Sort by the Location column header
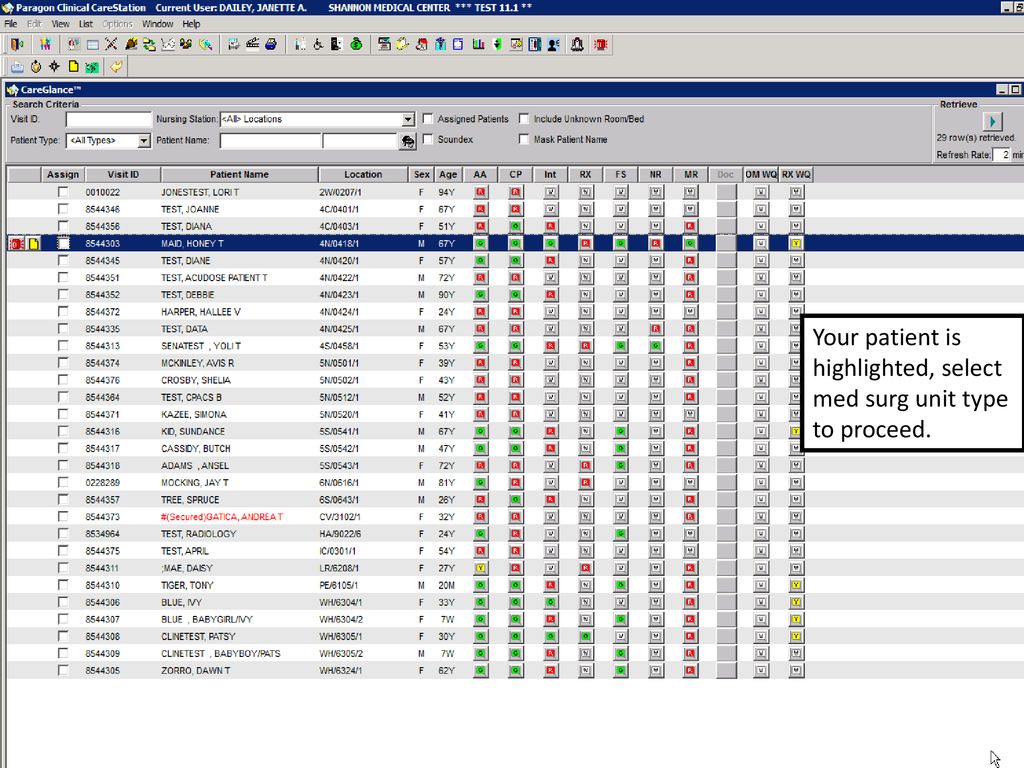 (x=363, y=174)
